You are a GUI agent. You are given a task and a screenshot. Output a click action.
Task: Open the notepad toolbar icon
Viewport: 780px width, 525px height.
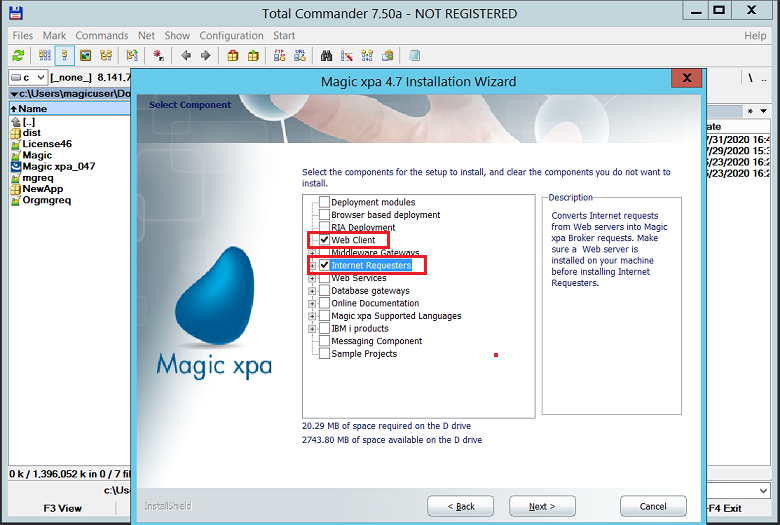414,55
